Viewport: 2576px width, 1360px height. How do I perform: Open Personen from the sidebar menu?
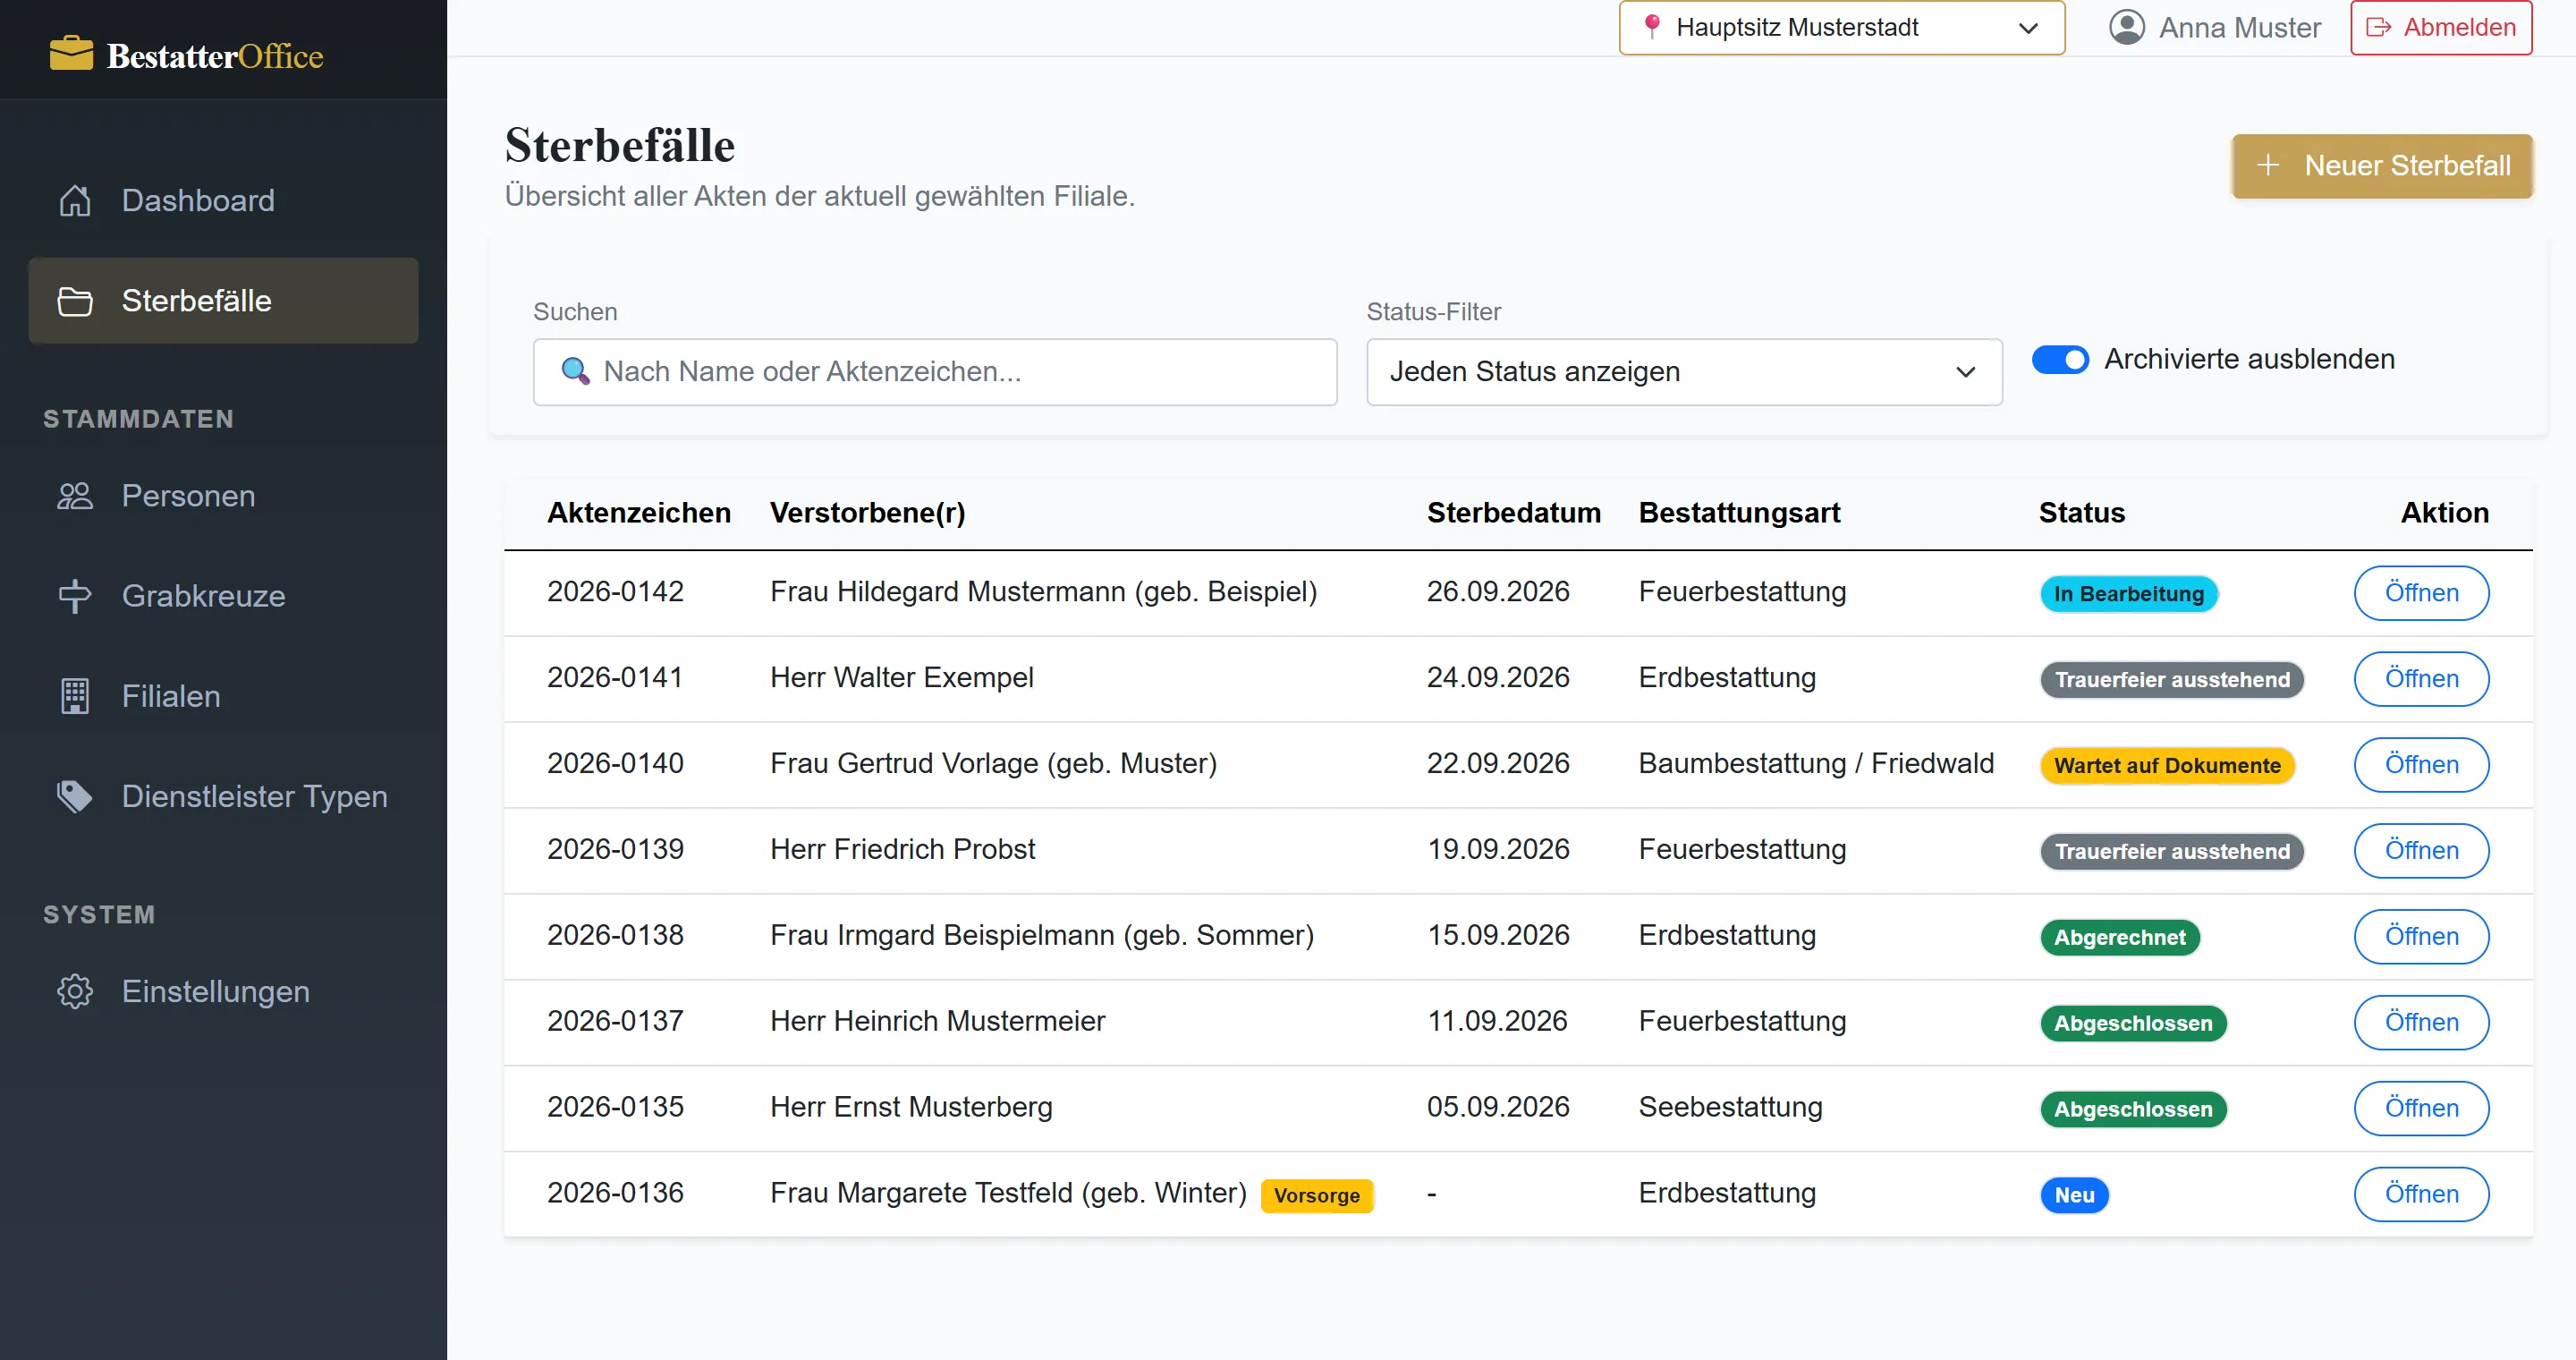tap(224, 496)
